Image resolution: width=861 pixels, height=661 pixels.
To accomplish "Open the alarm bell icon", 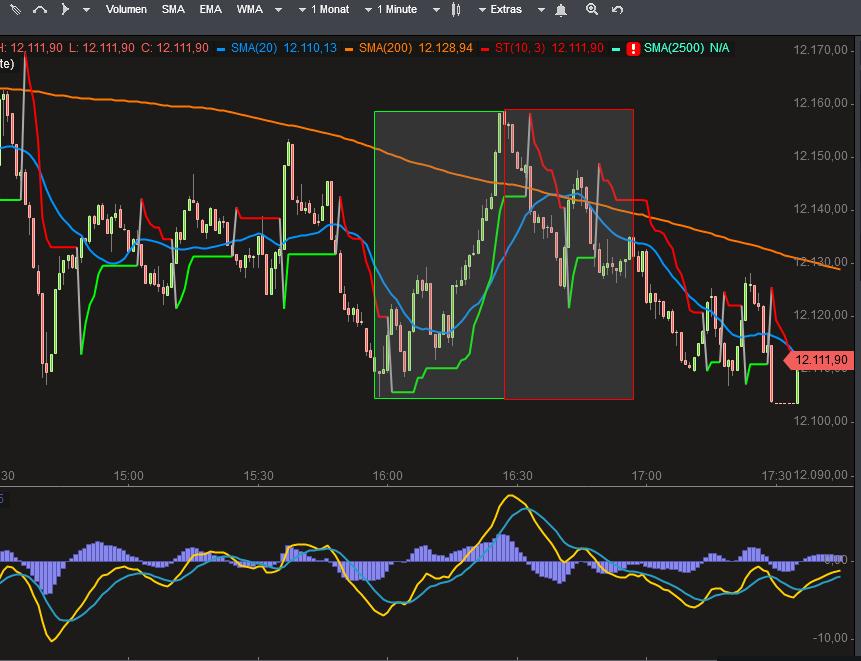I will pyautogui.click(x=560, y=10).
